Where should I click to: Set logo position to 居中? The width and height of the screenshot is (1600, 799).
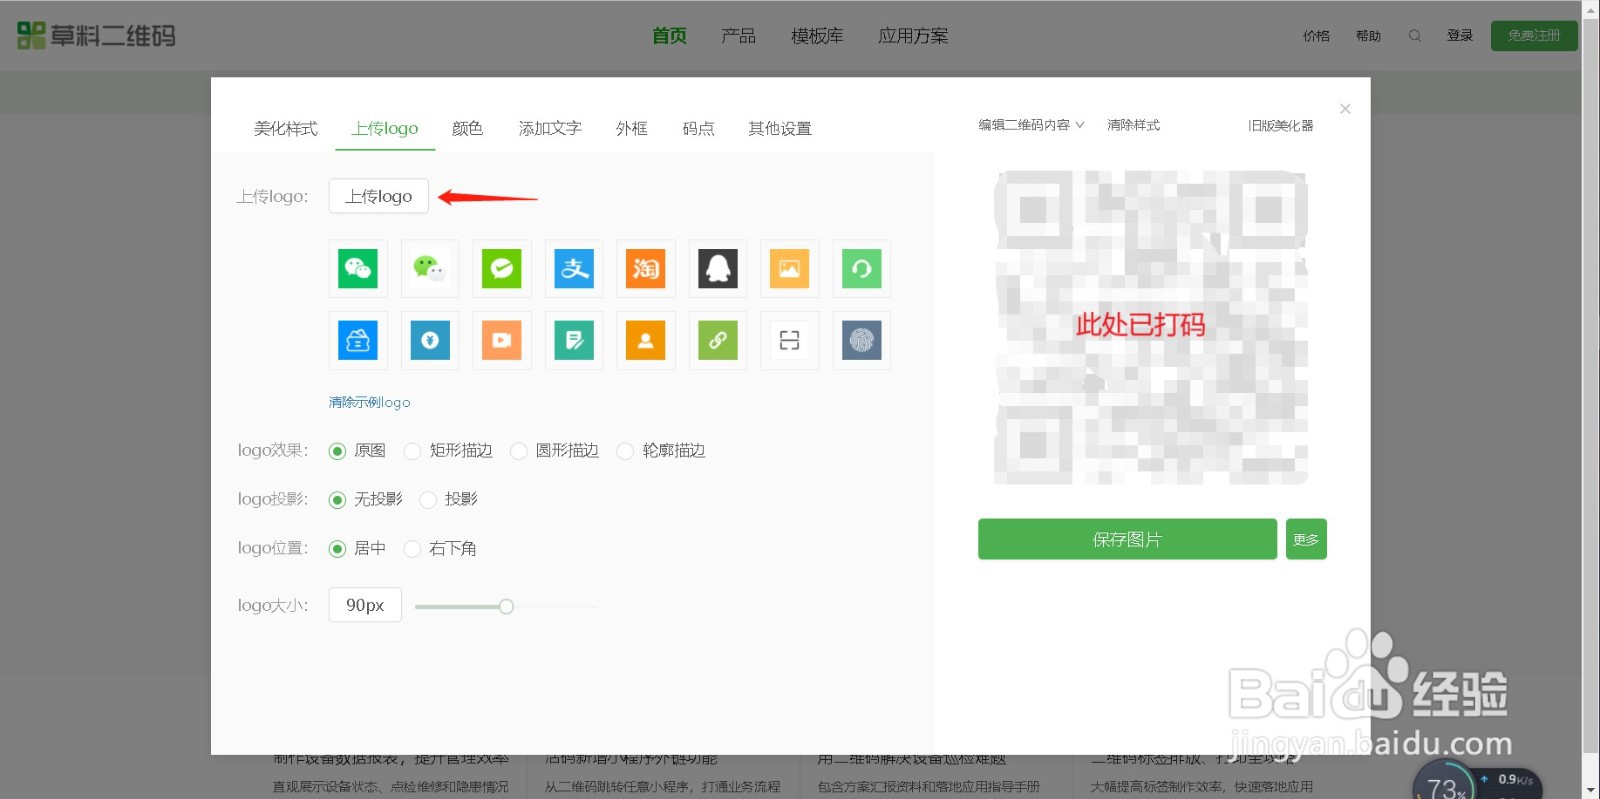[x=338, y=549]
